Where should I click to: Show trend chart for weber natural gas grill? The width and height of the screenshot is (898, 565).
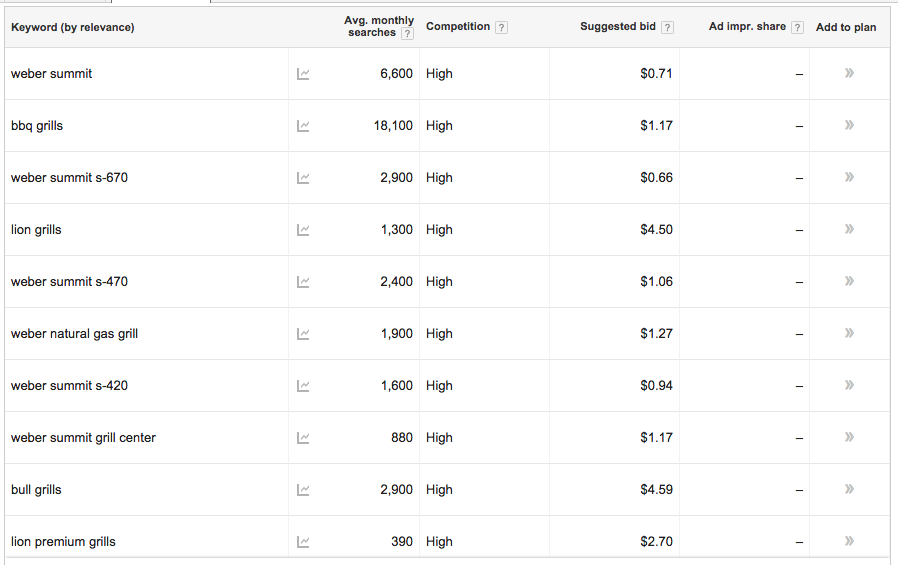[x=303, y=334]
